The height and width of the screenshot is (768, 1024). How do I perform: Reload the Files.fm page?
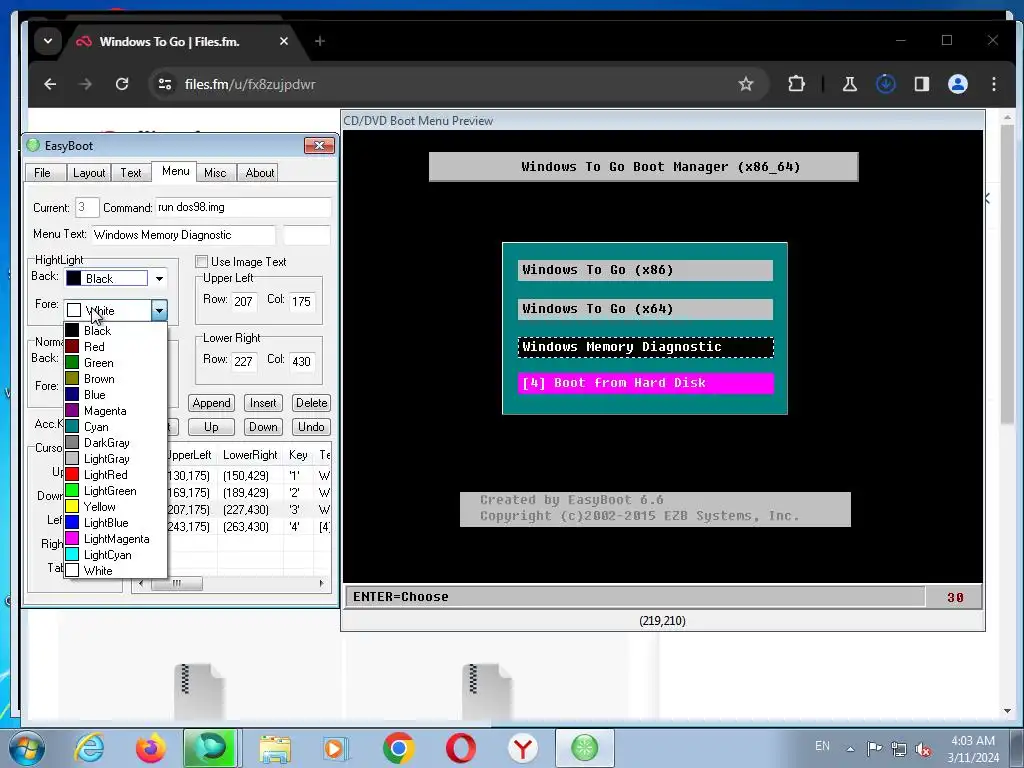121,84
